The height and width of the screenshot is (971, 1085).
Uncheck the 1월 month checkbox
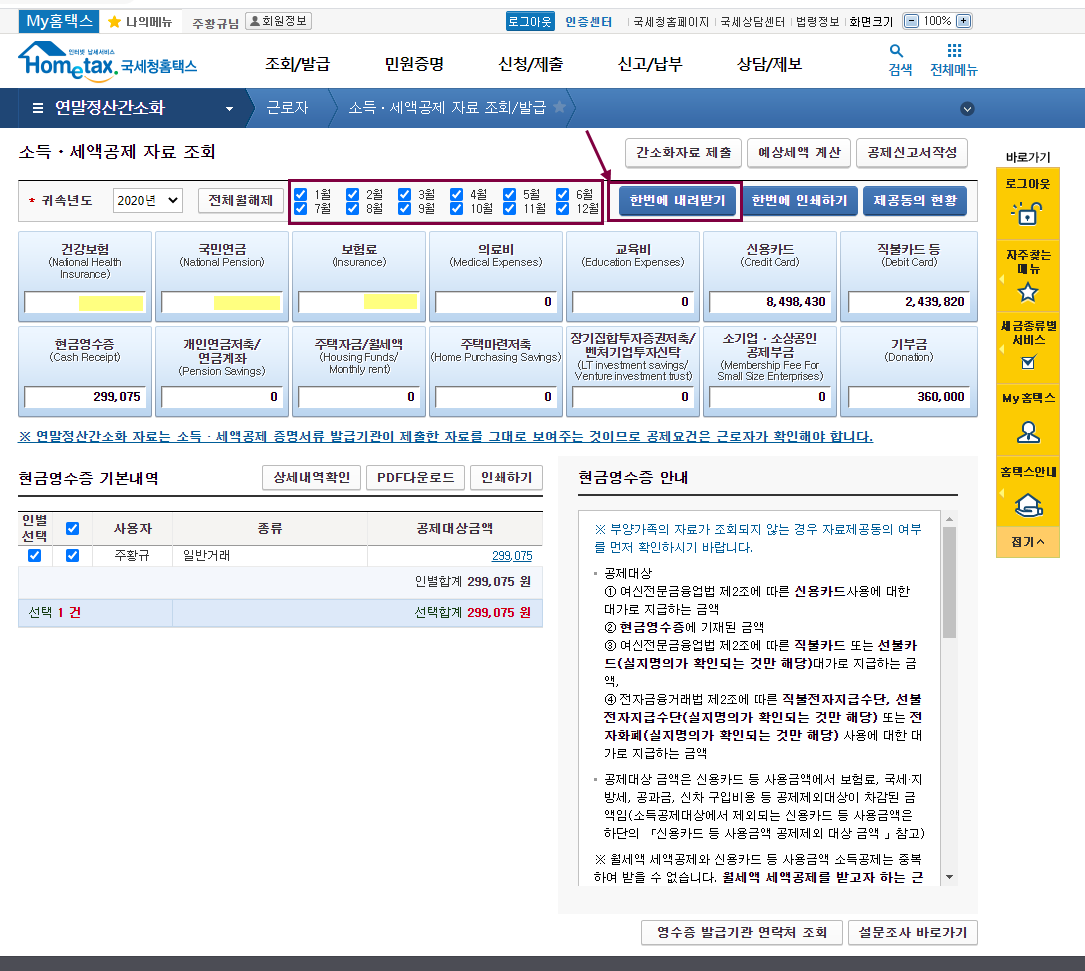click(x=301, y=194)
